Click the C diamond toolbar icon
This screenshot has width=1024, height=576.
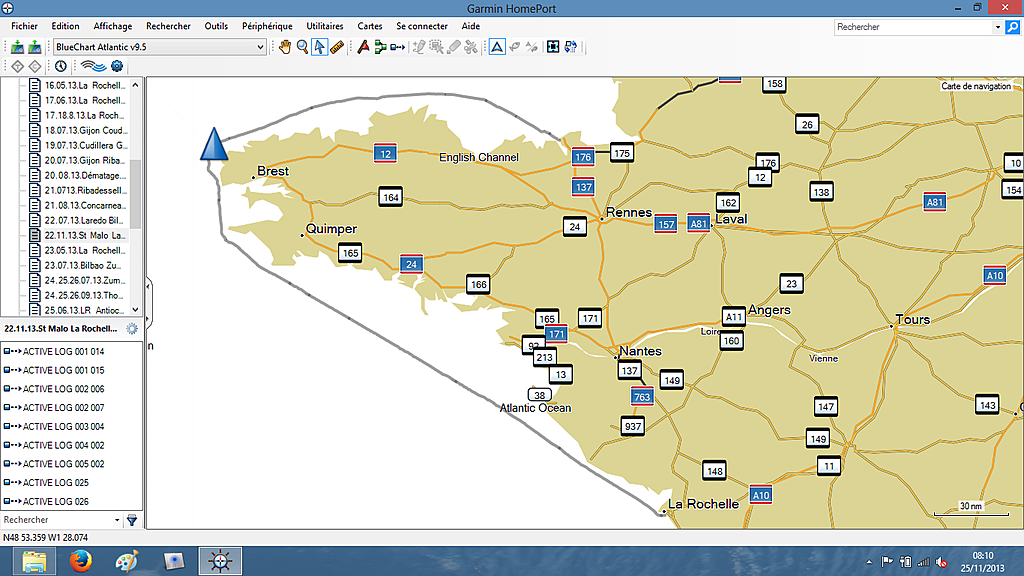pos(35,66)
